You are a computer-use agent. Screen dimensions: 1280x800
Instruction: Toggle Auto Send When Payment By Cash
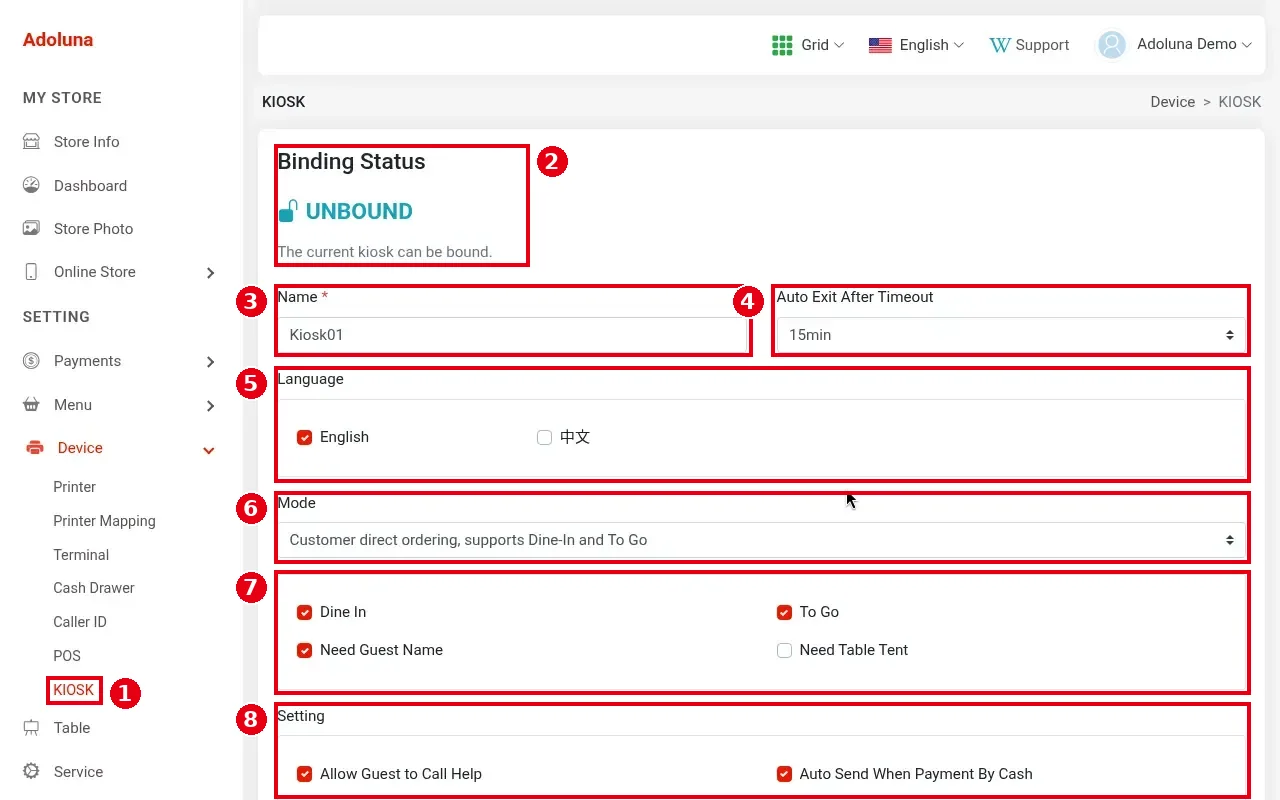[785, 774]
